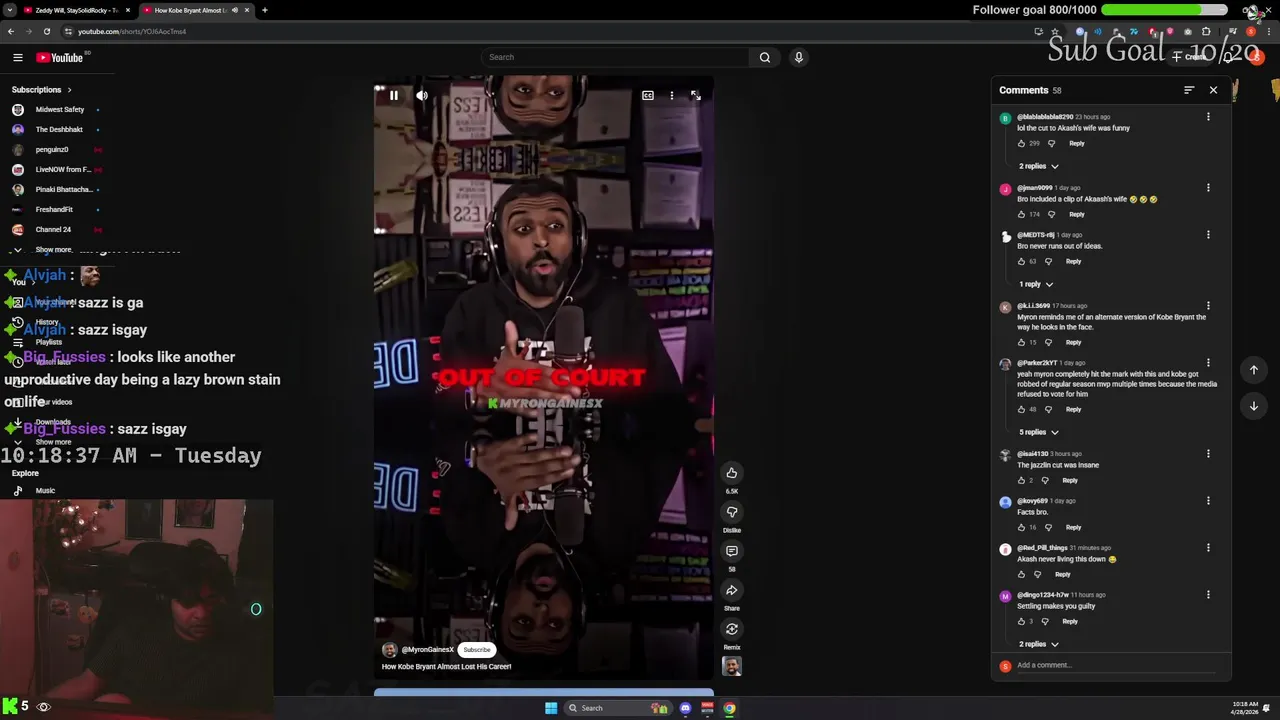Open the comments sort order menu

point(1189,90)
